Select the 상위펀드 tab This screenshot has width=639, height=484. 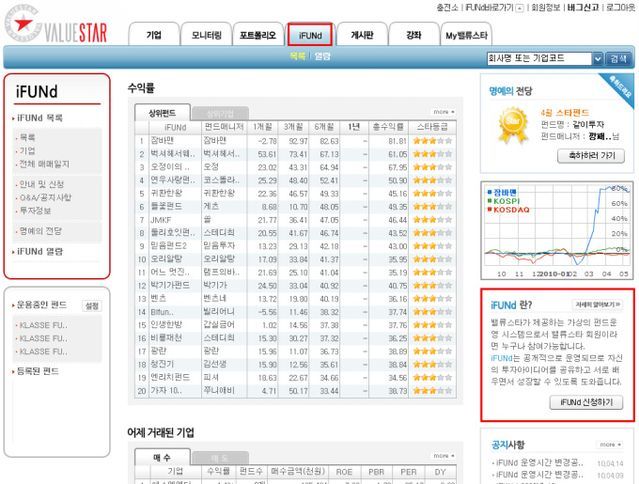(162, 112)
